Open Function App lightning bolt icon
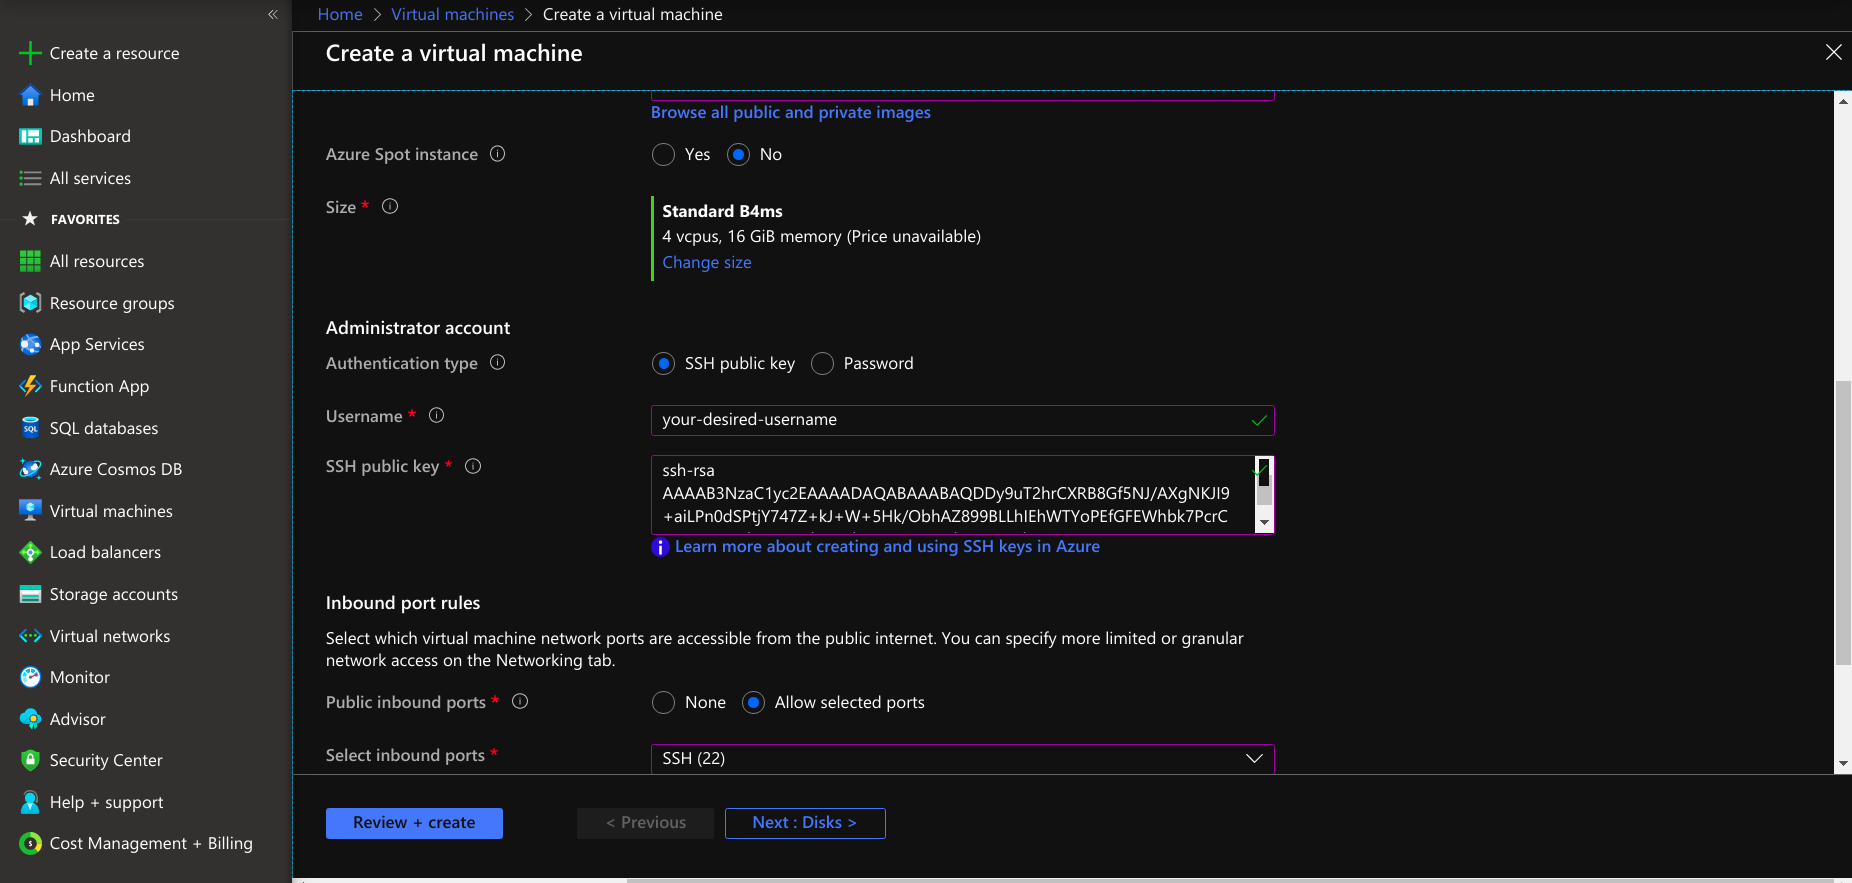 [30, 386]
